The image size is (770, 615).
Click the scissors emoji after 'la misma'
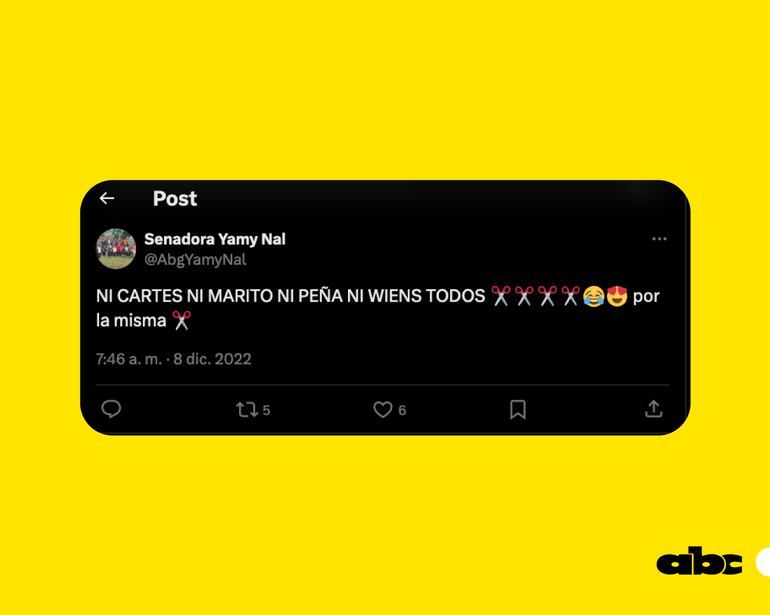(182, 321)
